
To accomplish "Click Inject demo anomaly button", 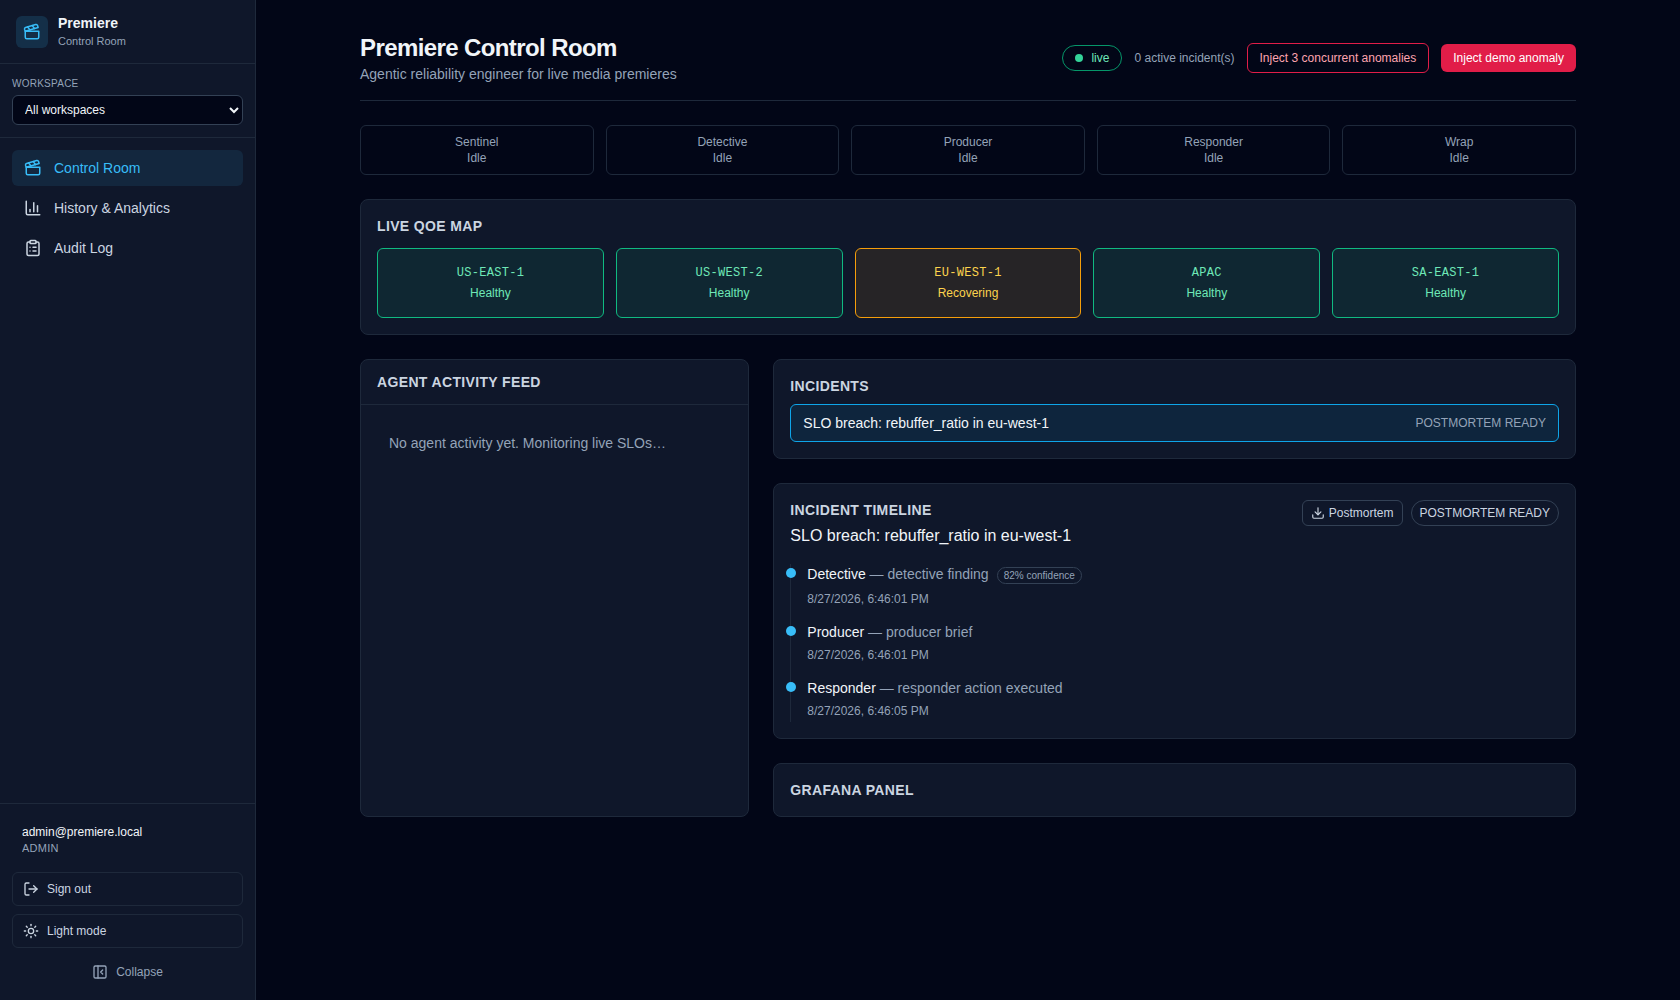I will point(1508,58).
